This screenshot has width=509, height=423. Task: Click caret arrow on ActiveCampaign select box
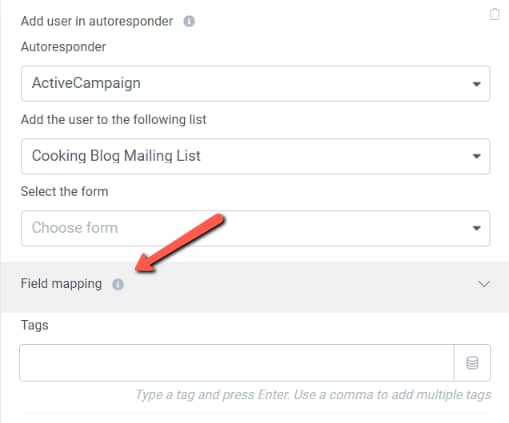pos(477,84)
